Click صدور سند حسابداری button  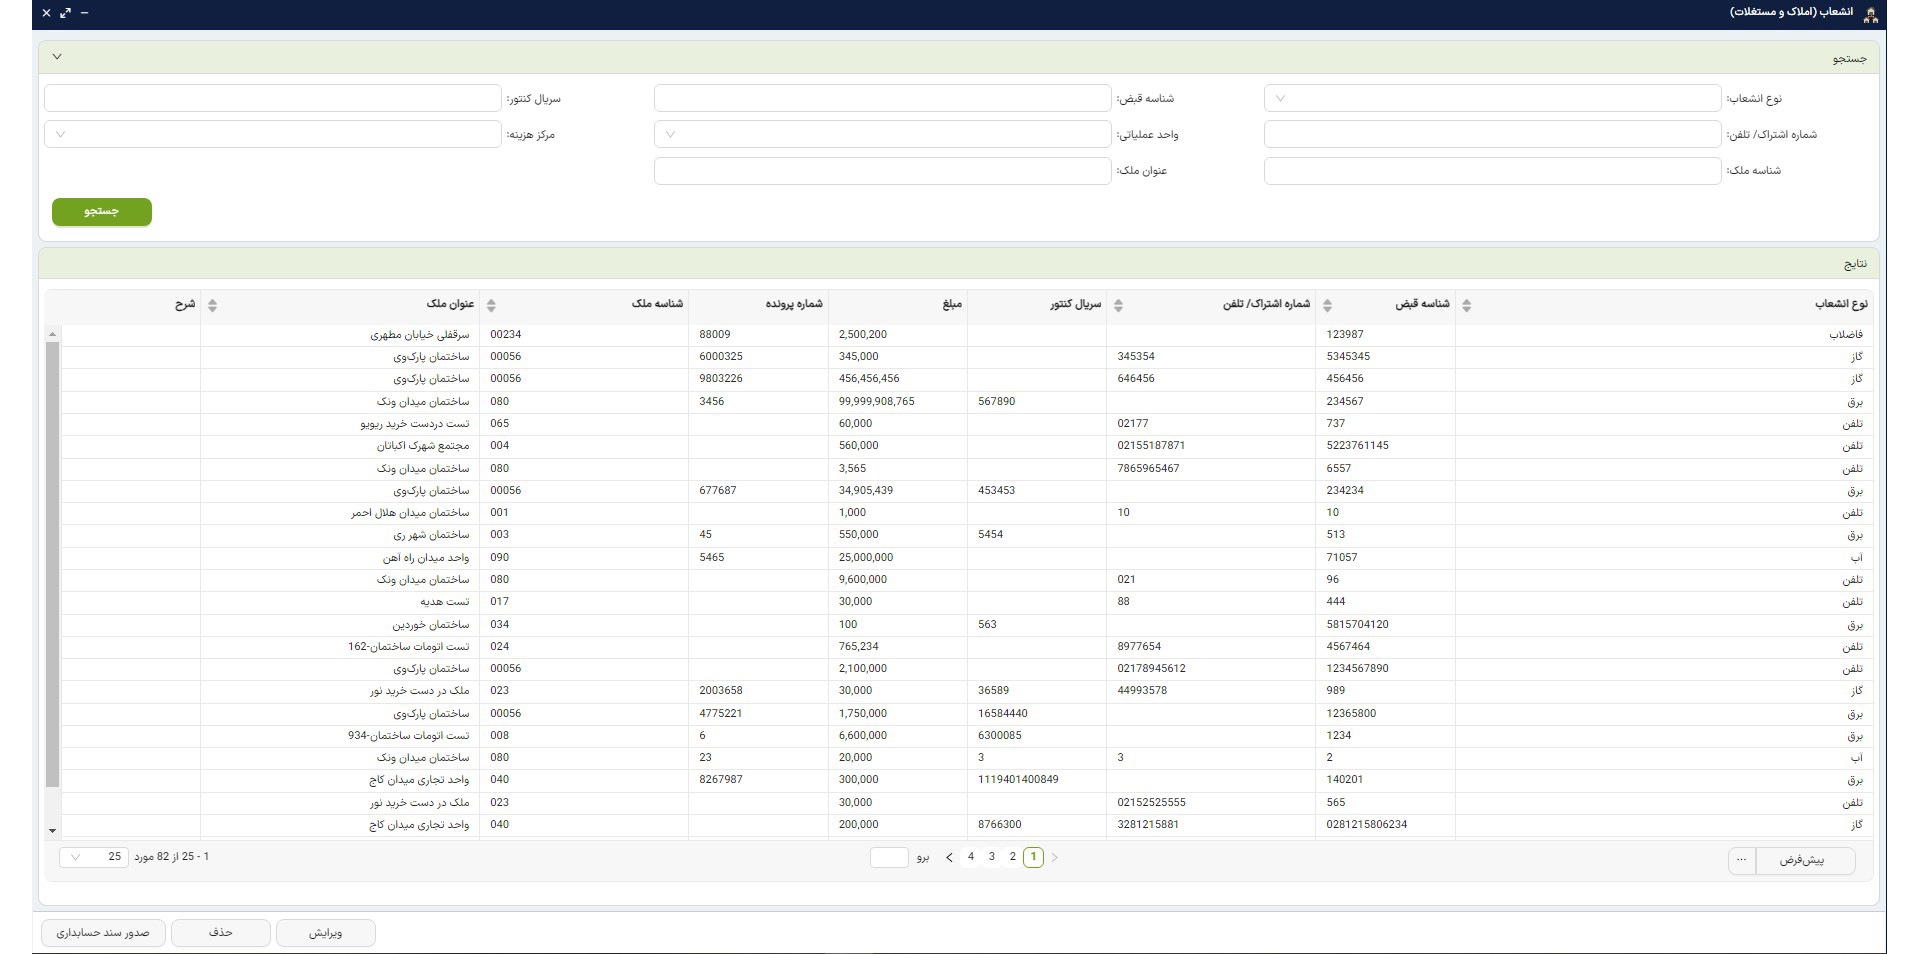pyautogui.click(x=102, y=933)
